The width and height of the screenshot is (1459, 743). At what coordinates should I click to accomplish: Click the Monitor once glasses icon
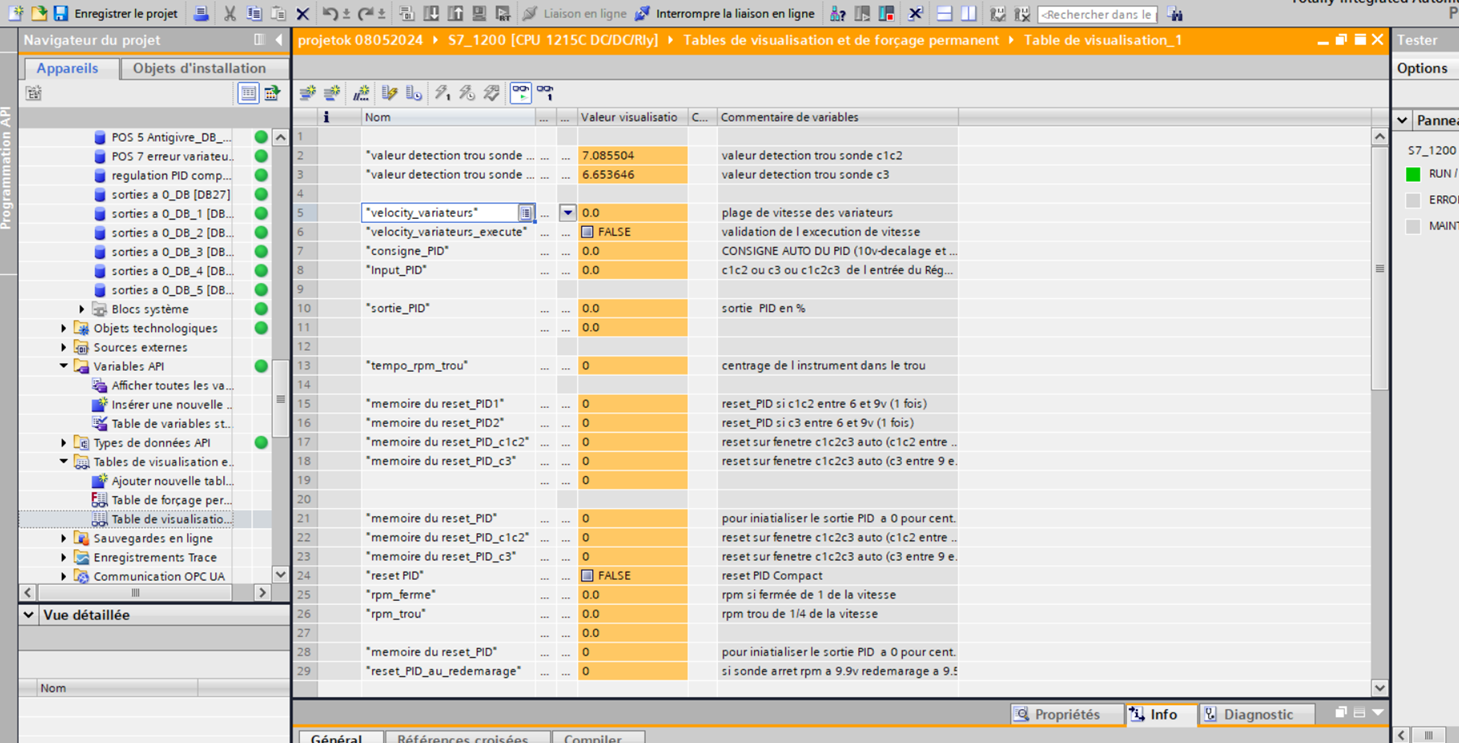545,93
